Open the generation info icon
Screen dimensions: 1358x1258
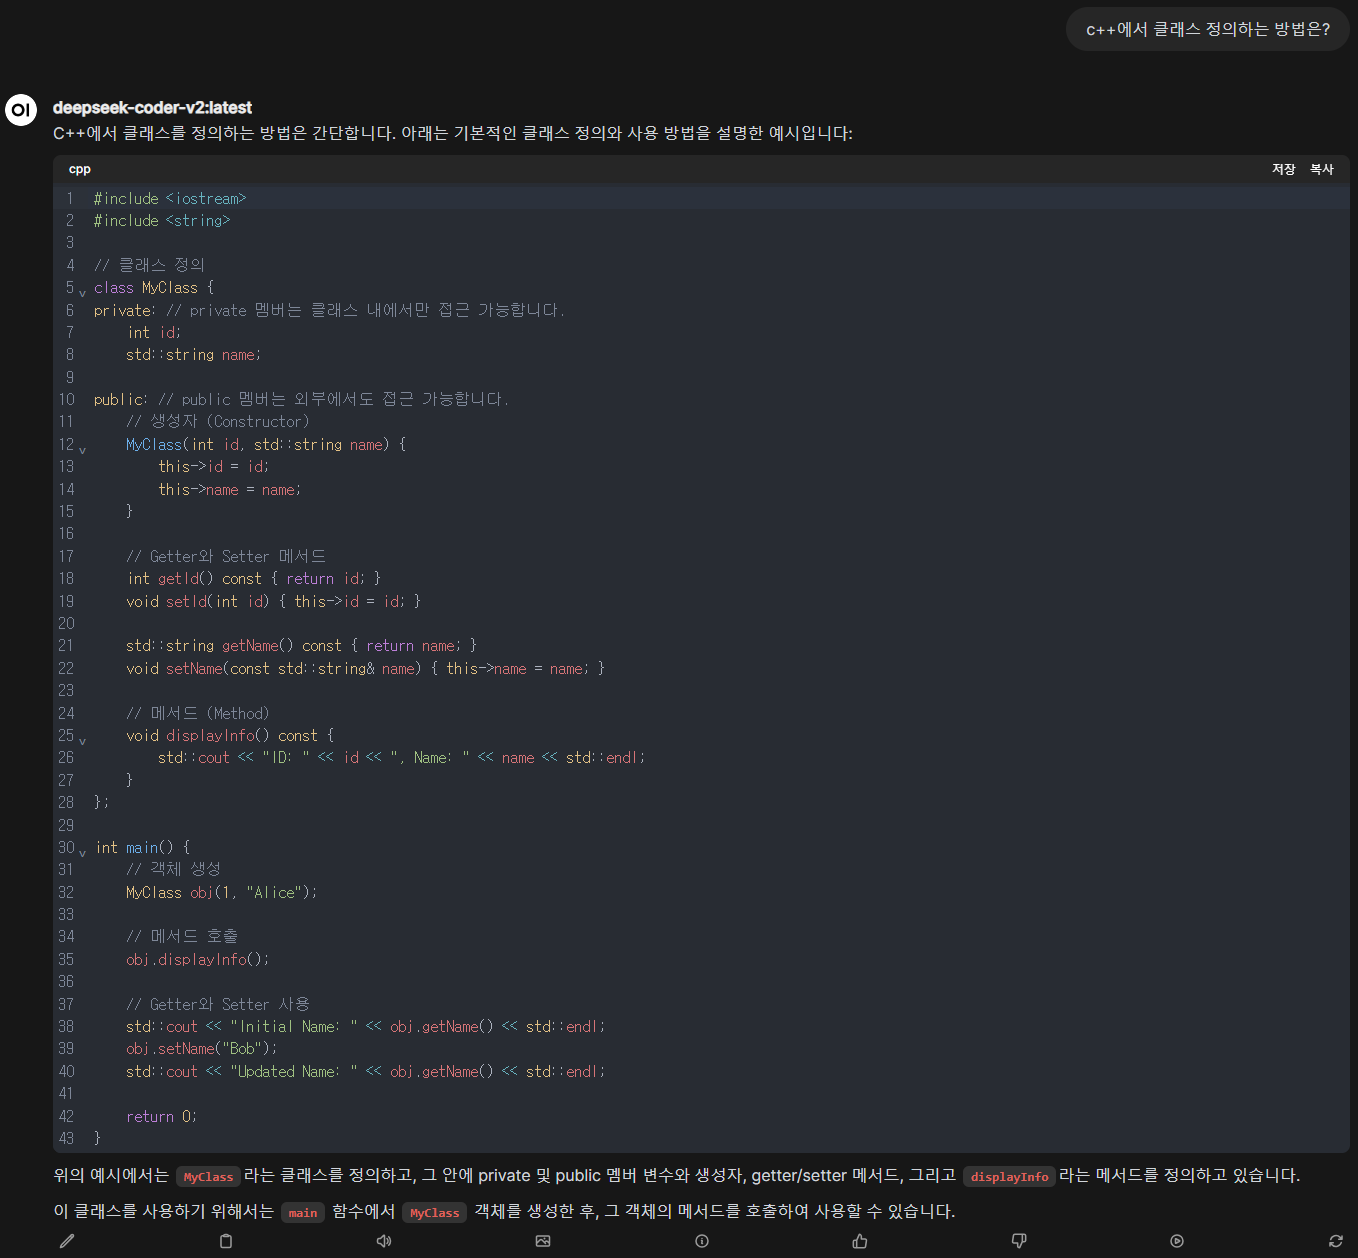click(702, 1241)
